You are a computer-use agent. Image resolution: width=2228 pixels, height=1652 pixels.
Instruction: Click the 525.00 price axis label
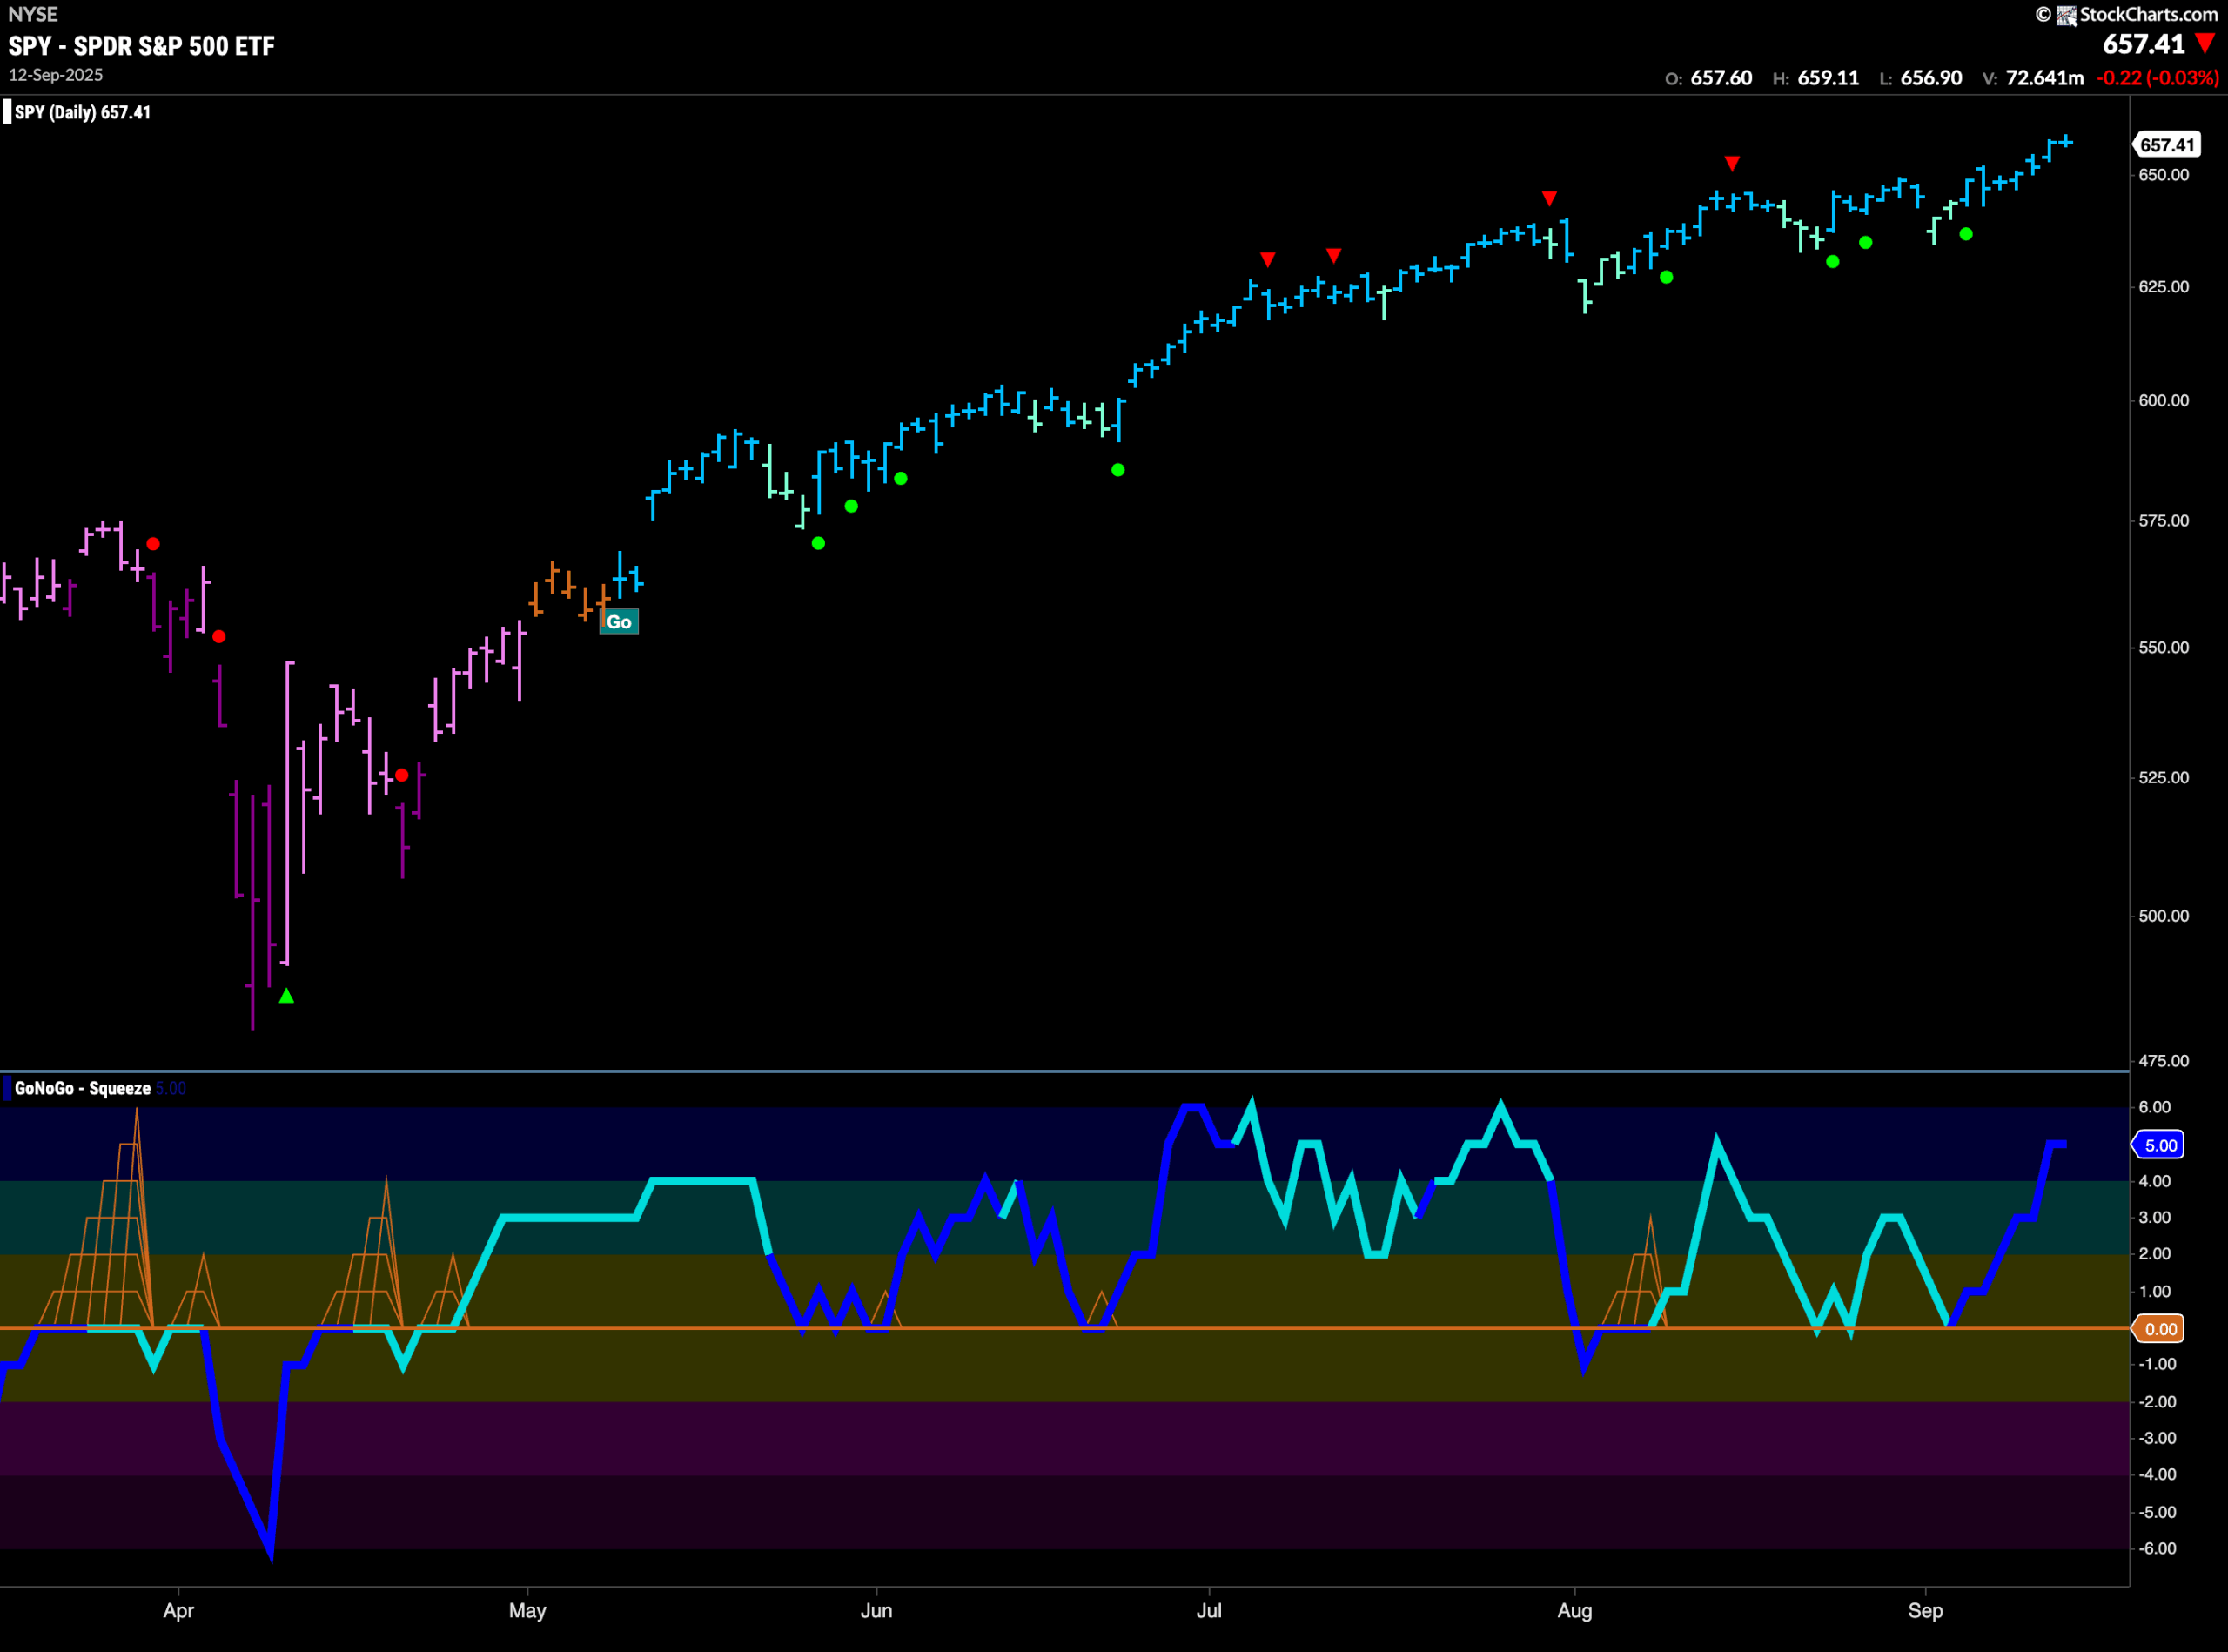(2163, 778)
